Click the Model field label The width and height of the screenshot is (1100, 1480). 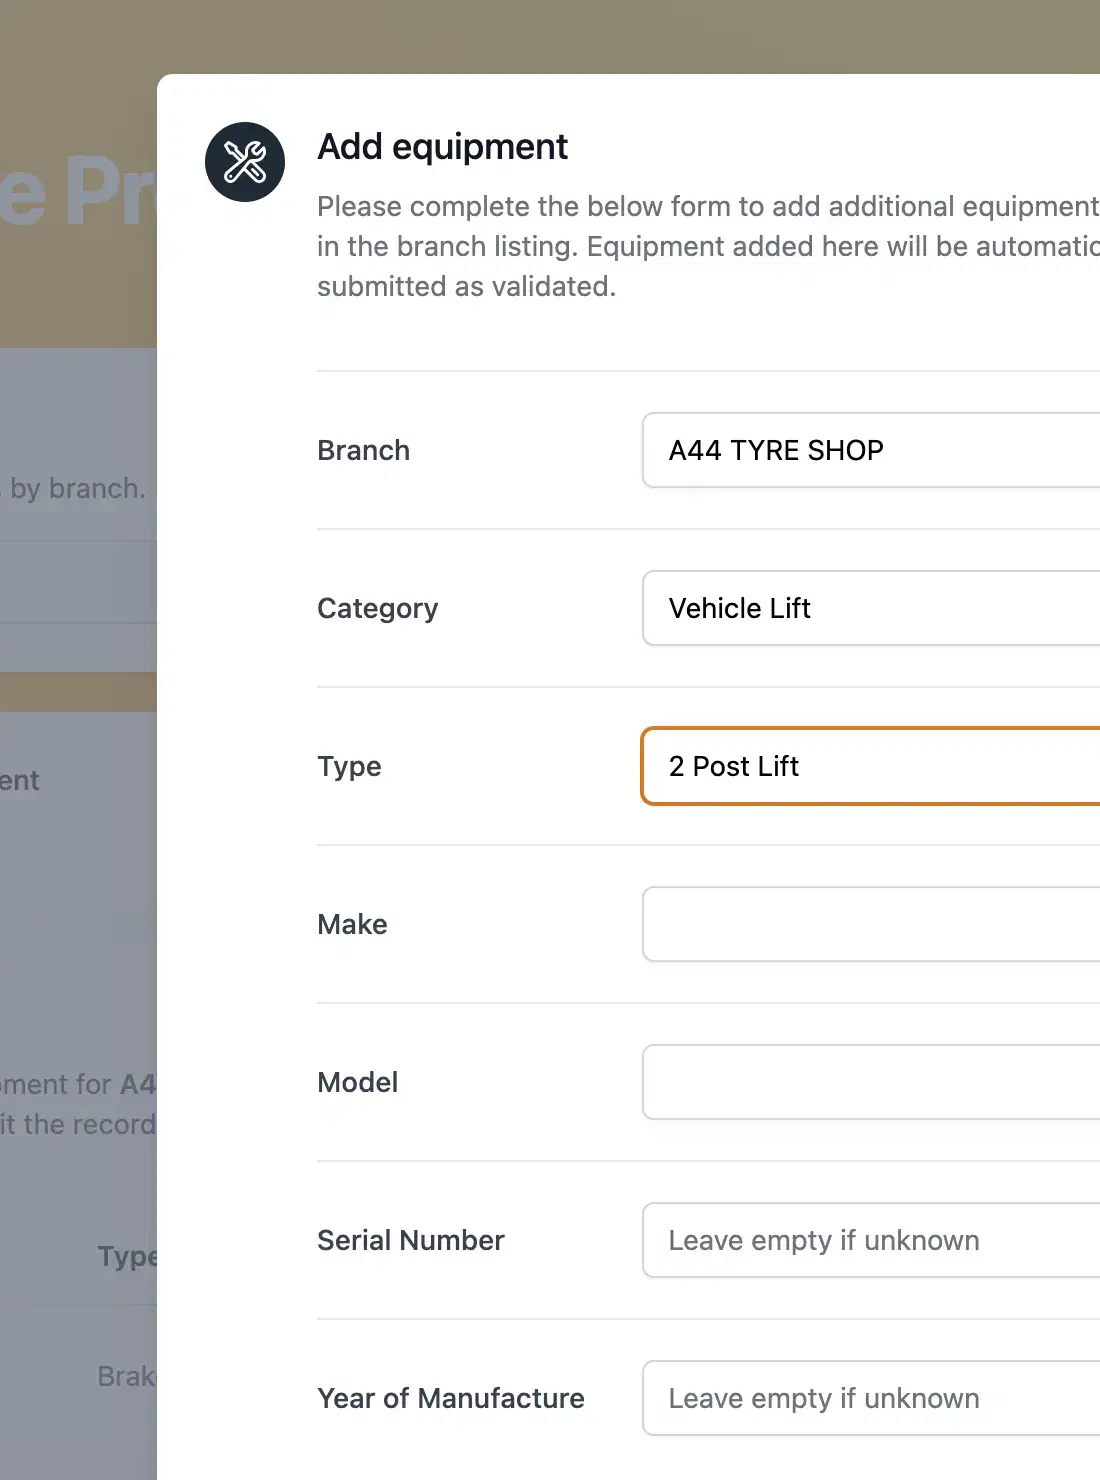(x=358, y=1082)
